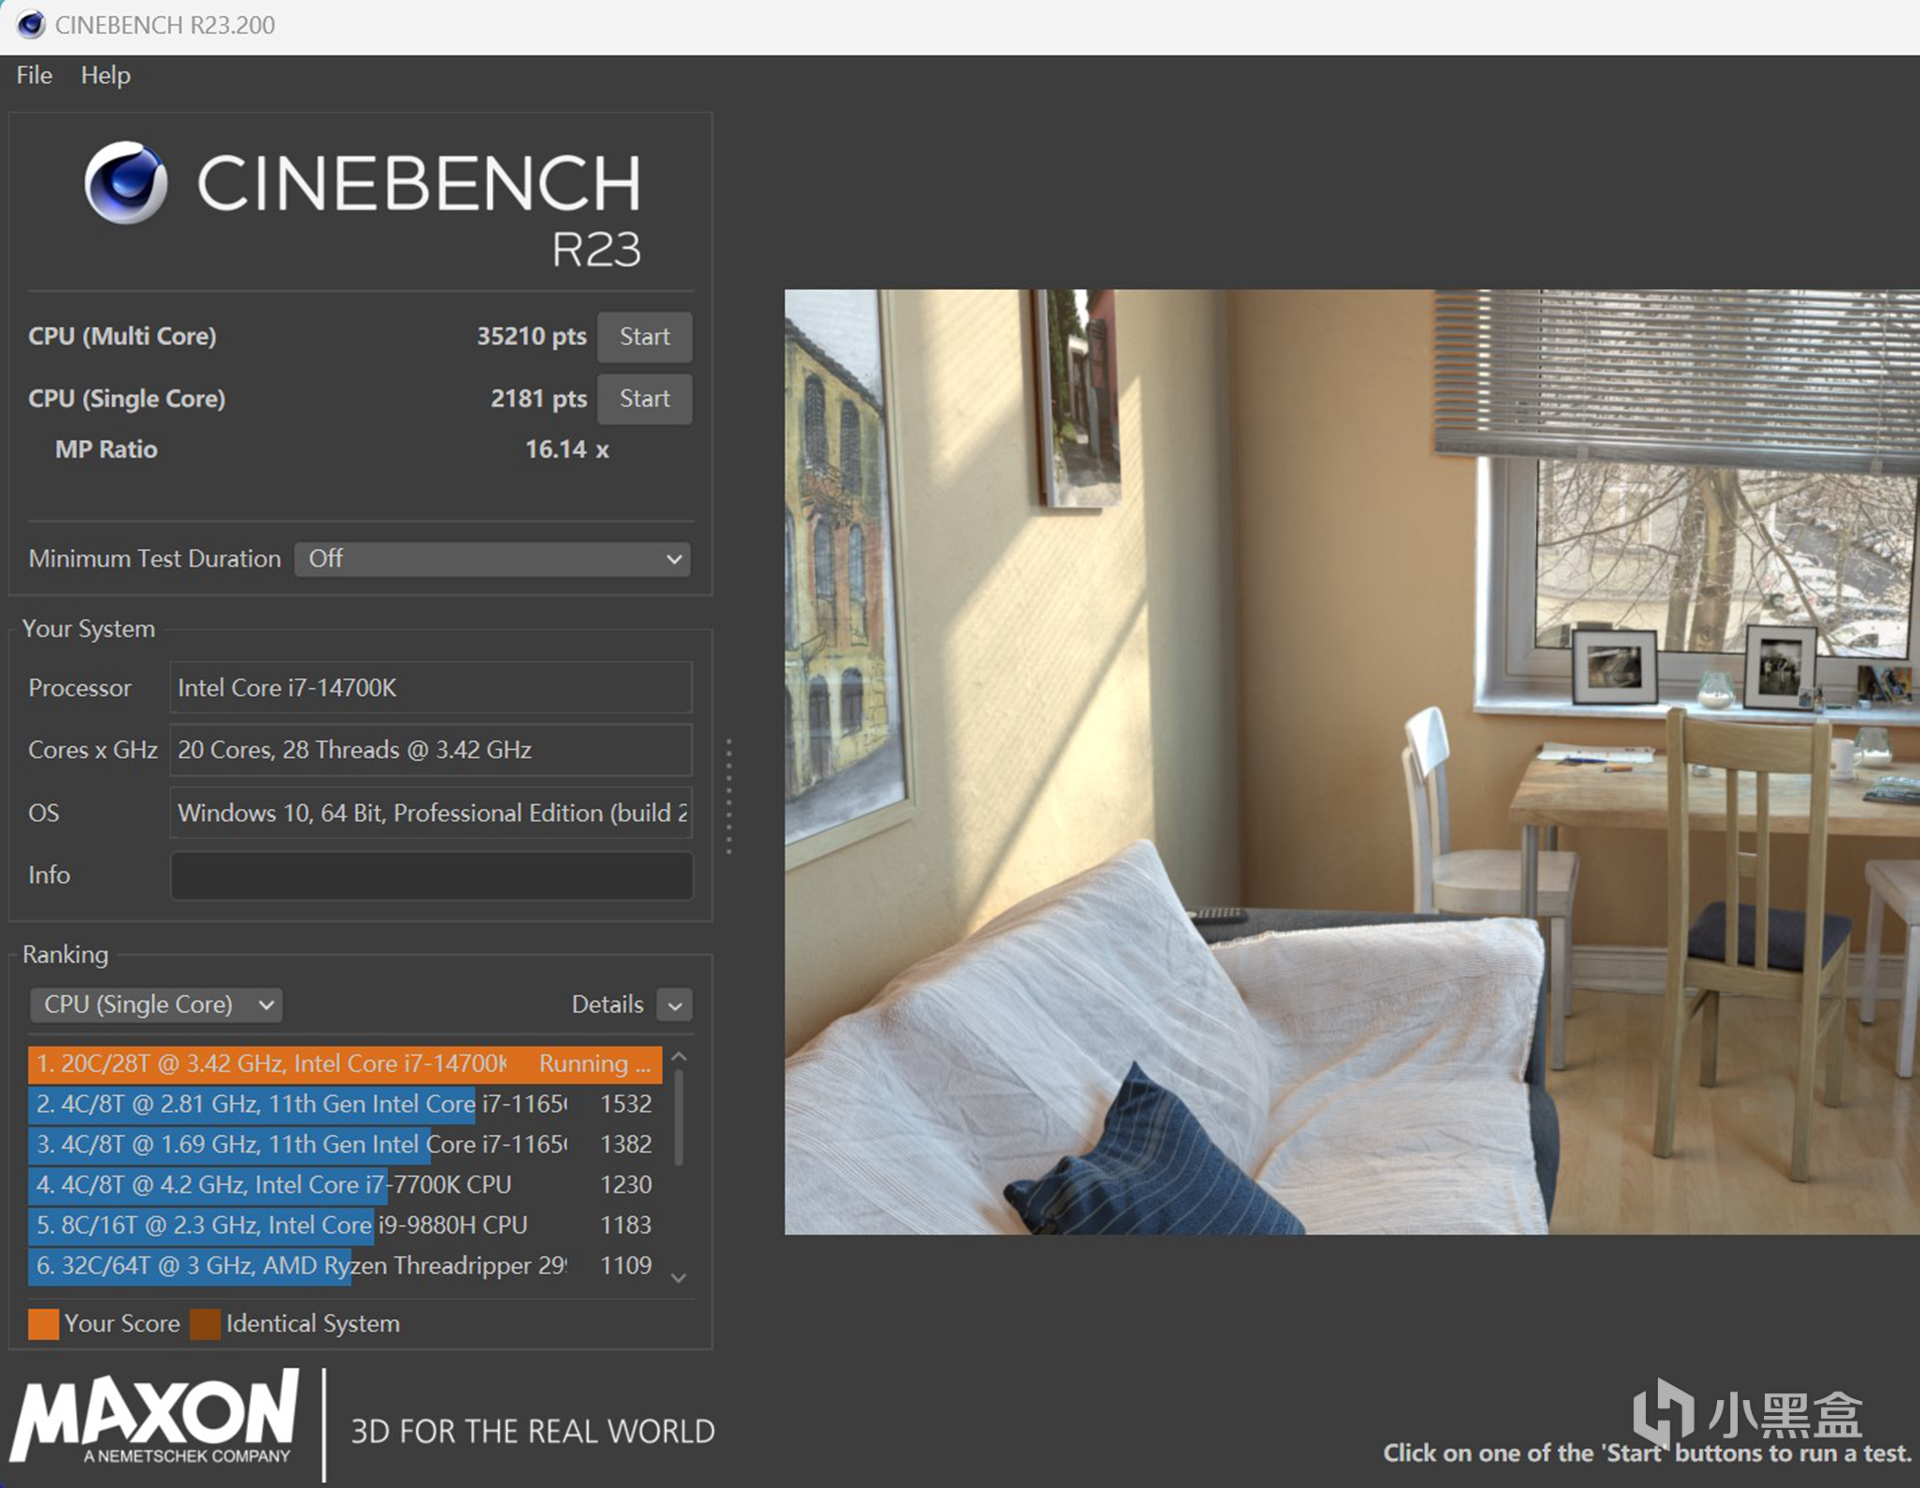1920x1488 pixels.
Task: Click the Cinebench sphere logo
Action: click(126, 182)
